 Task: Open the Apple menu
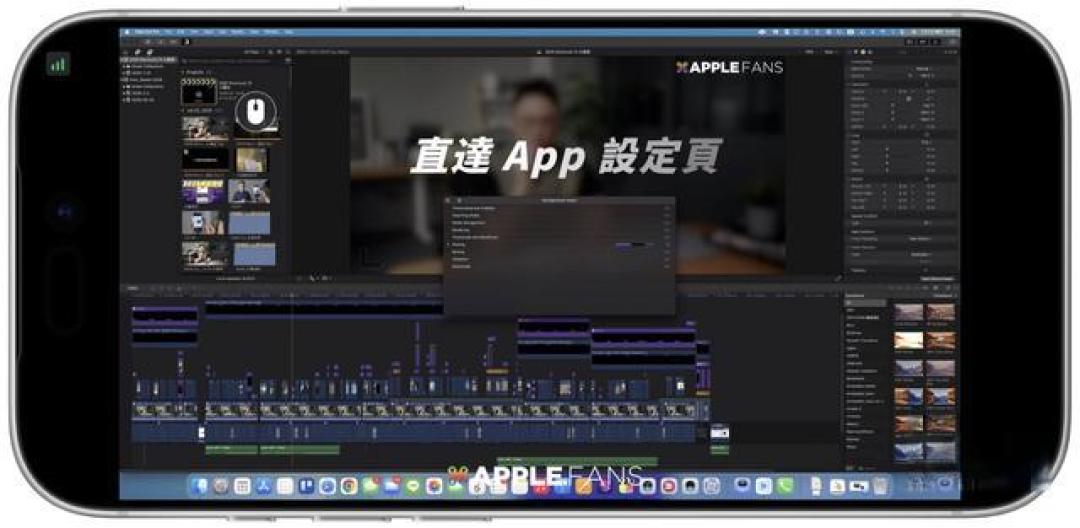pos(126,32)
